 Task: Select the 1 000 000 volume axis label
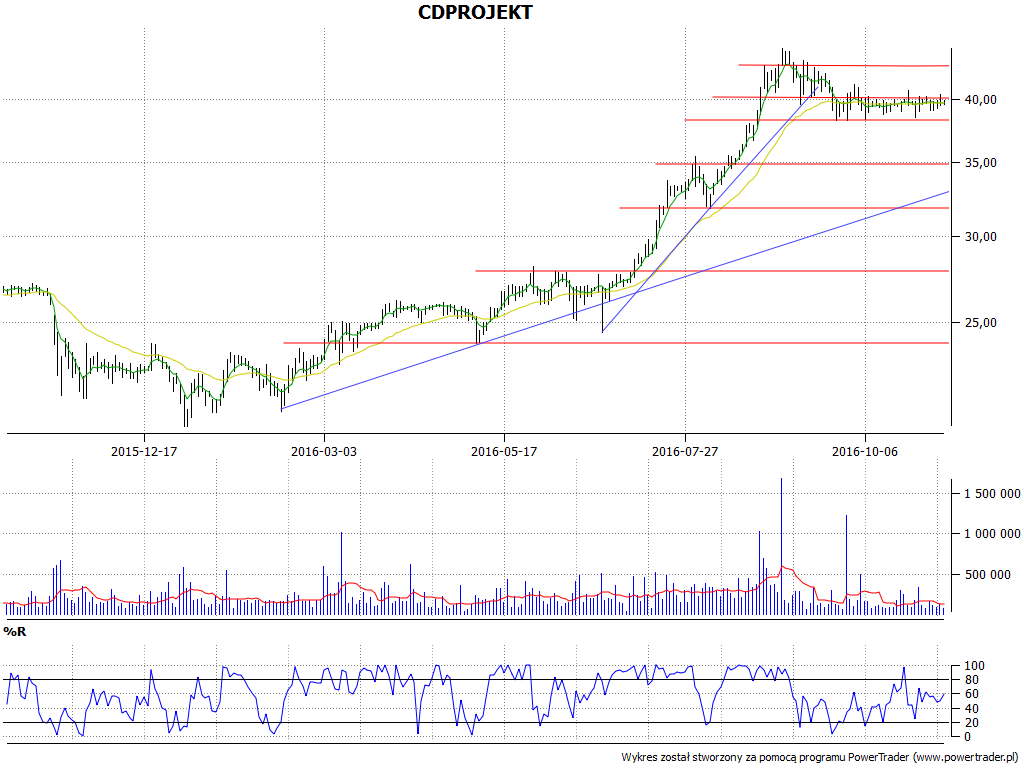(x=992, y=534)
